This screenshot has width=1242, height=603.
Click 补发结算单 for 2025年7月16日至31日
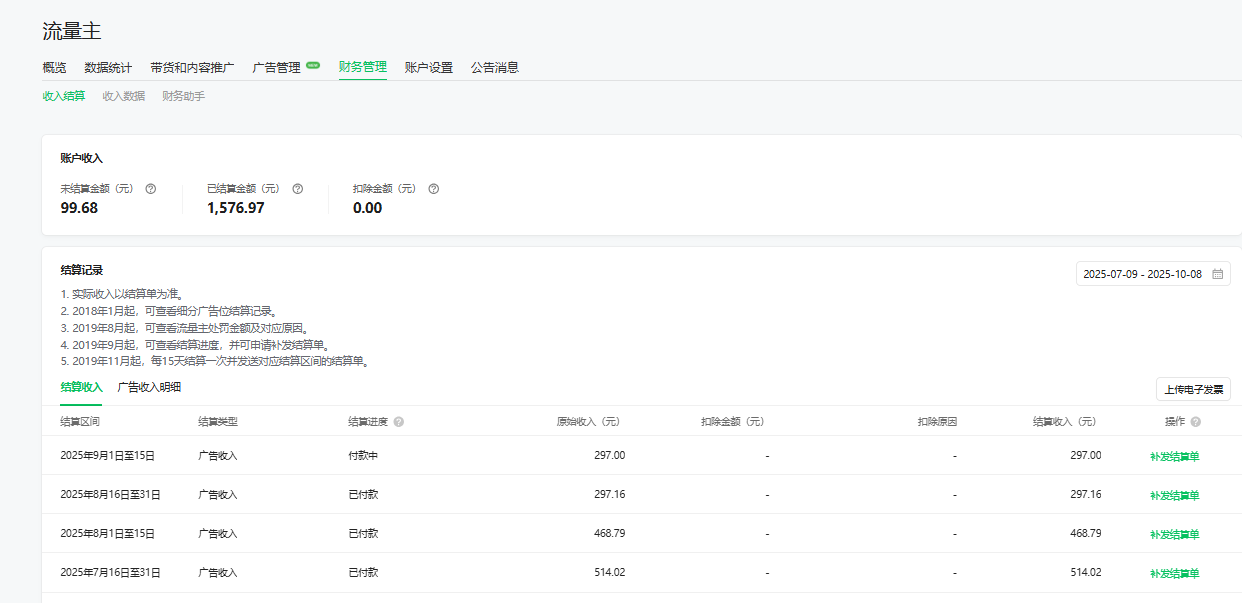click(1174, 573)
